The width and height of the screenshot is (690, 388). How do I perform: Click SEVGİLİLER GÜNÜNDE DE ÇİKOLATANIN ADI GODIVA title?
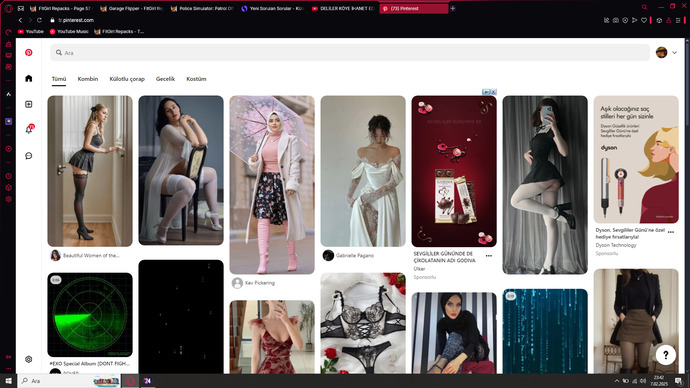click(x=444, y=257)
